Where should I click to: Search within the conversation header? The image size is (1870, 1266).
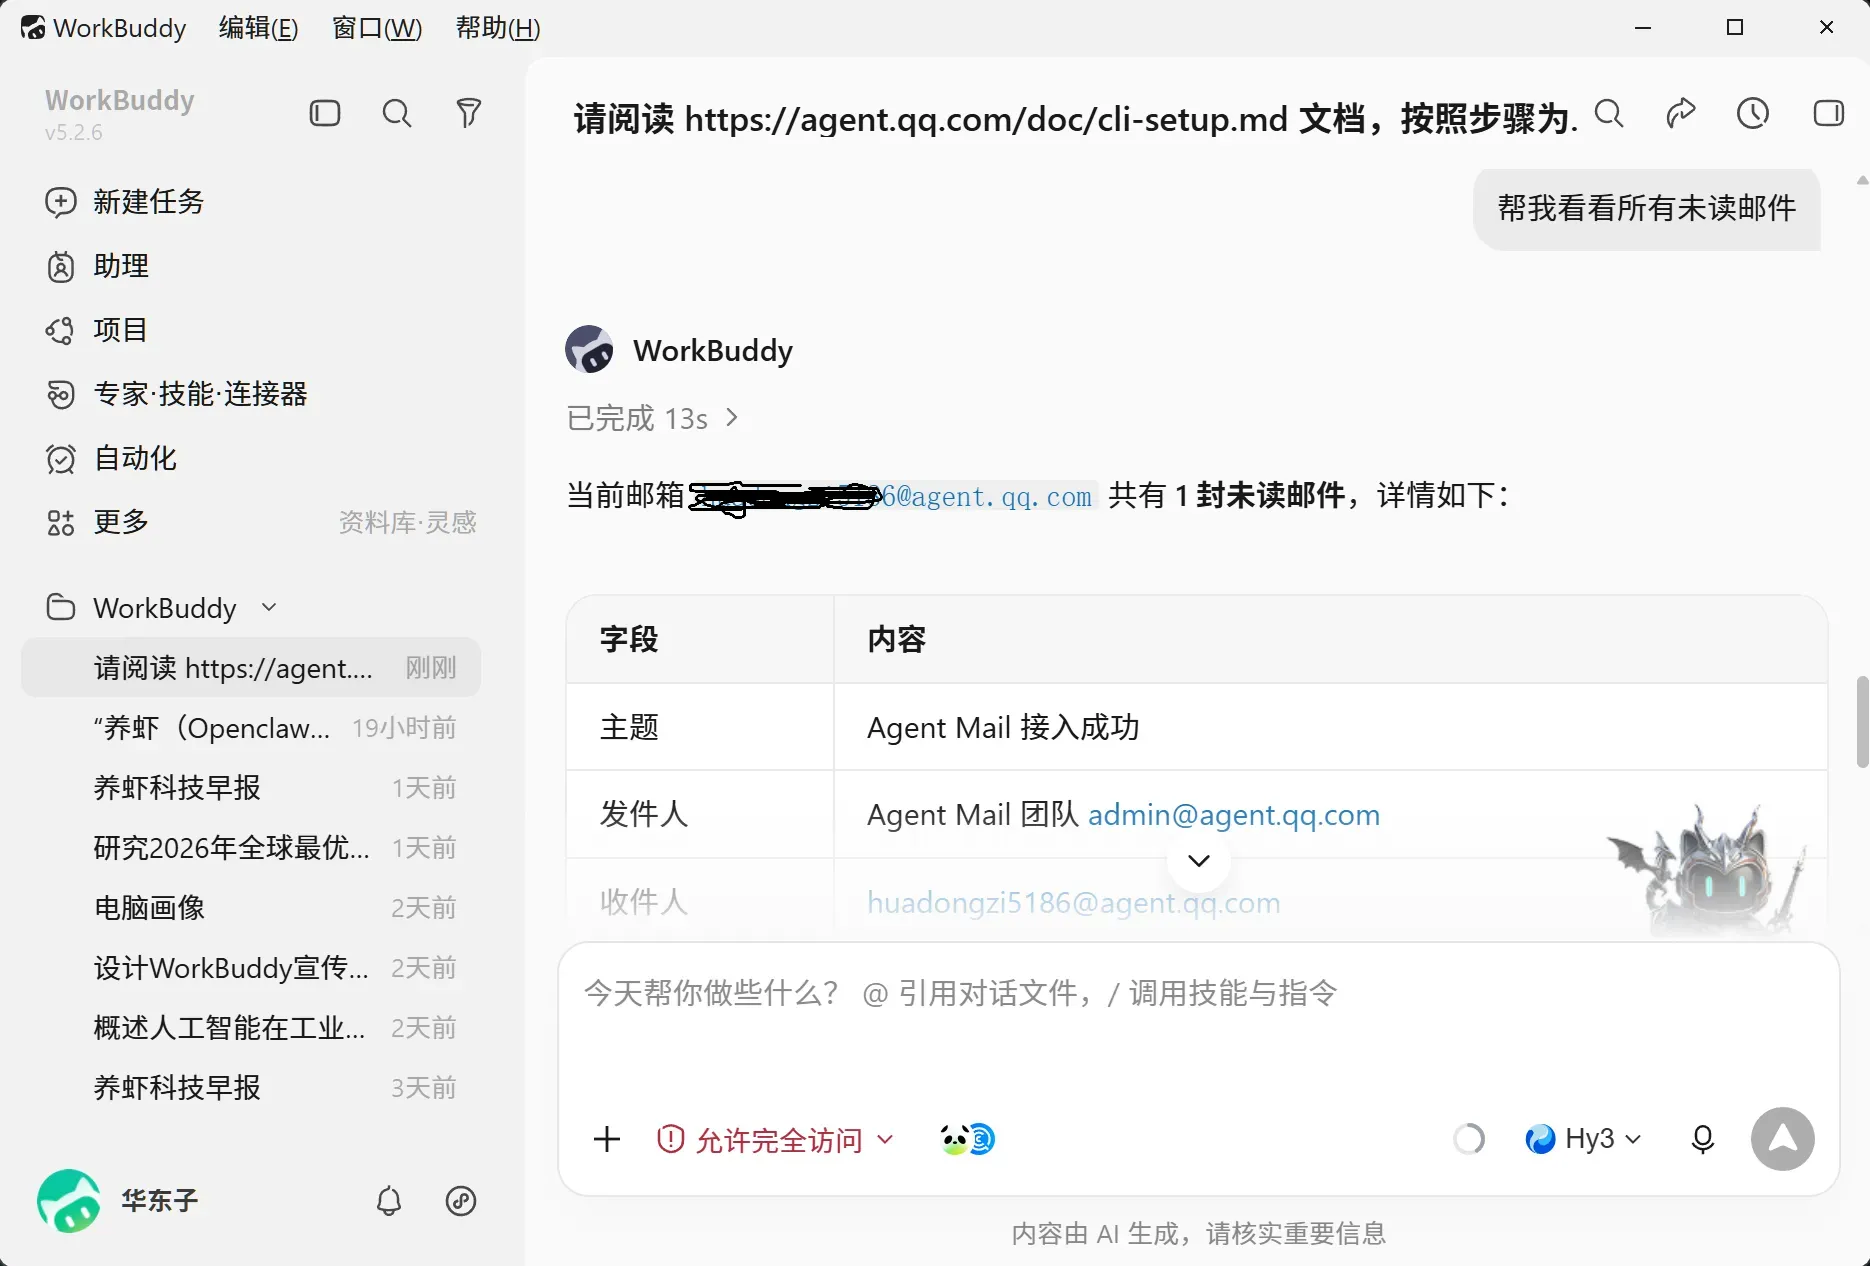[1609, 114]
